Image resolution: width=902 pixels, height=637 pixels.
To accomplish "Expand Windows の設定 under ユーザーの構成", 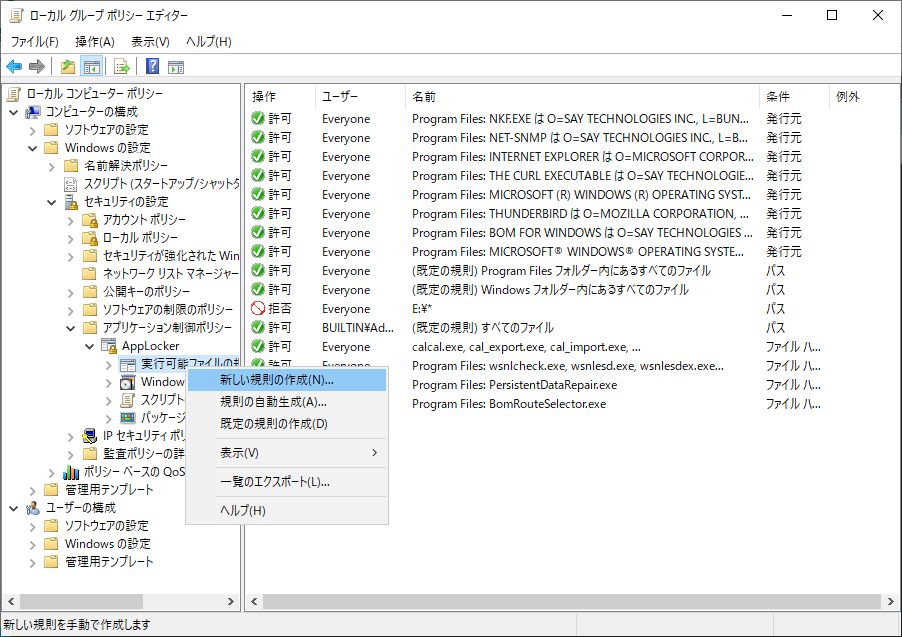I will 31,543.
